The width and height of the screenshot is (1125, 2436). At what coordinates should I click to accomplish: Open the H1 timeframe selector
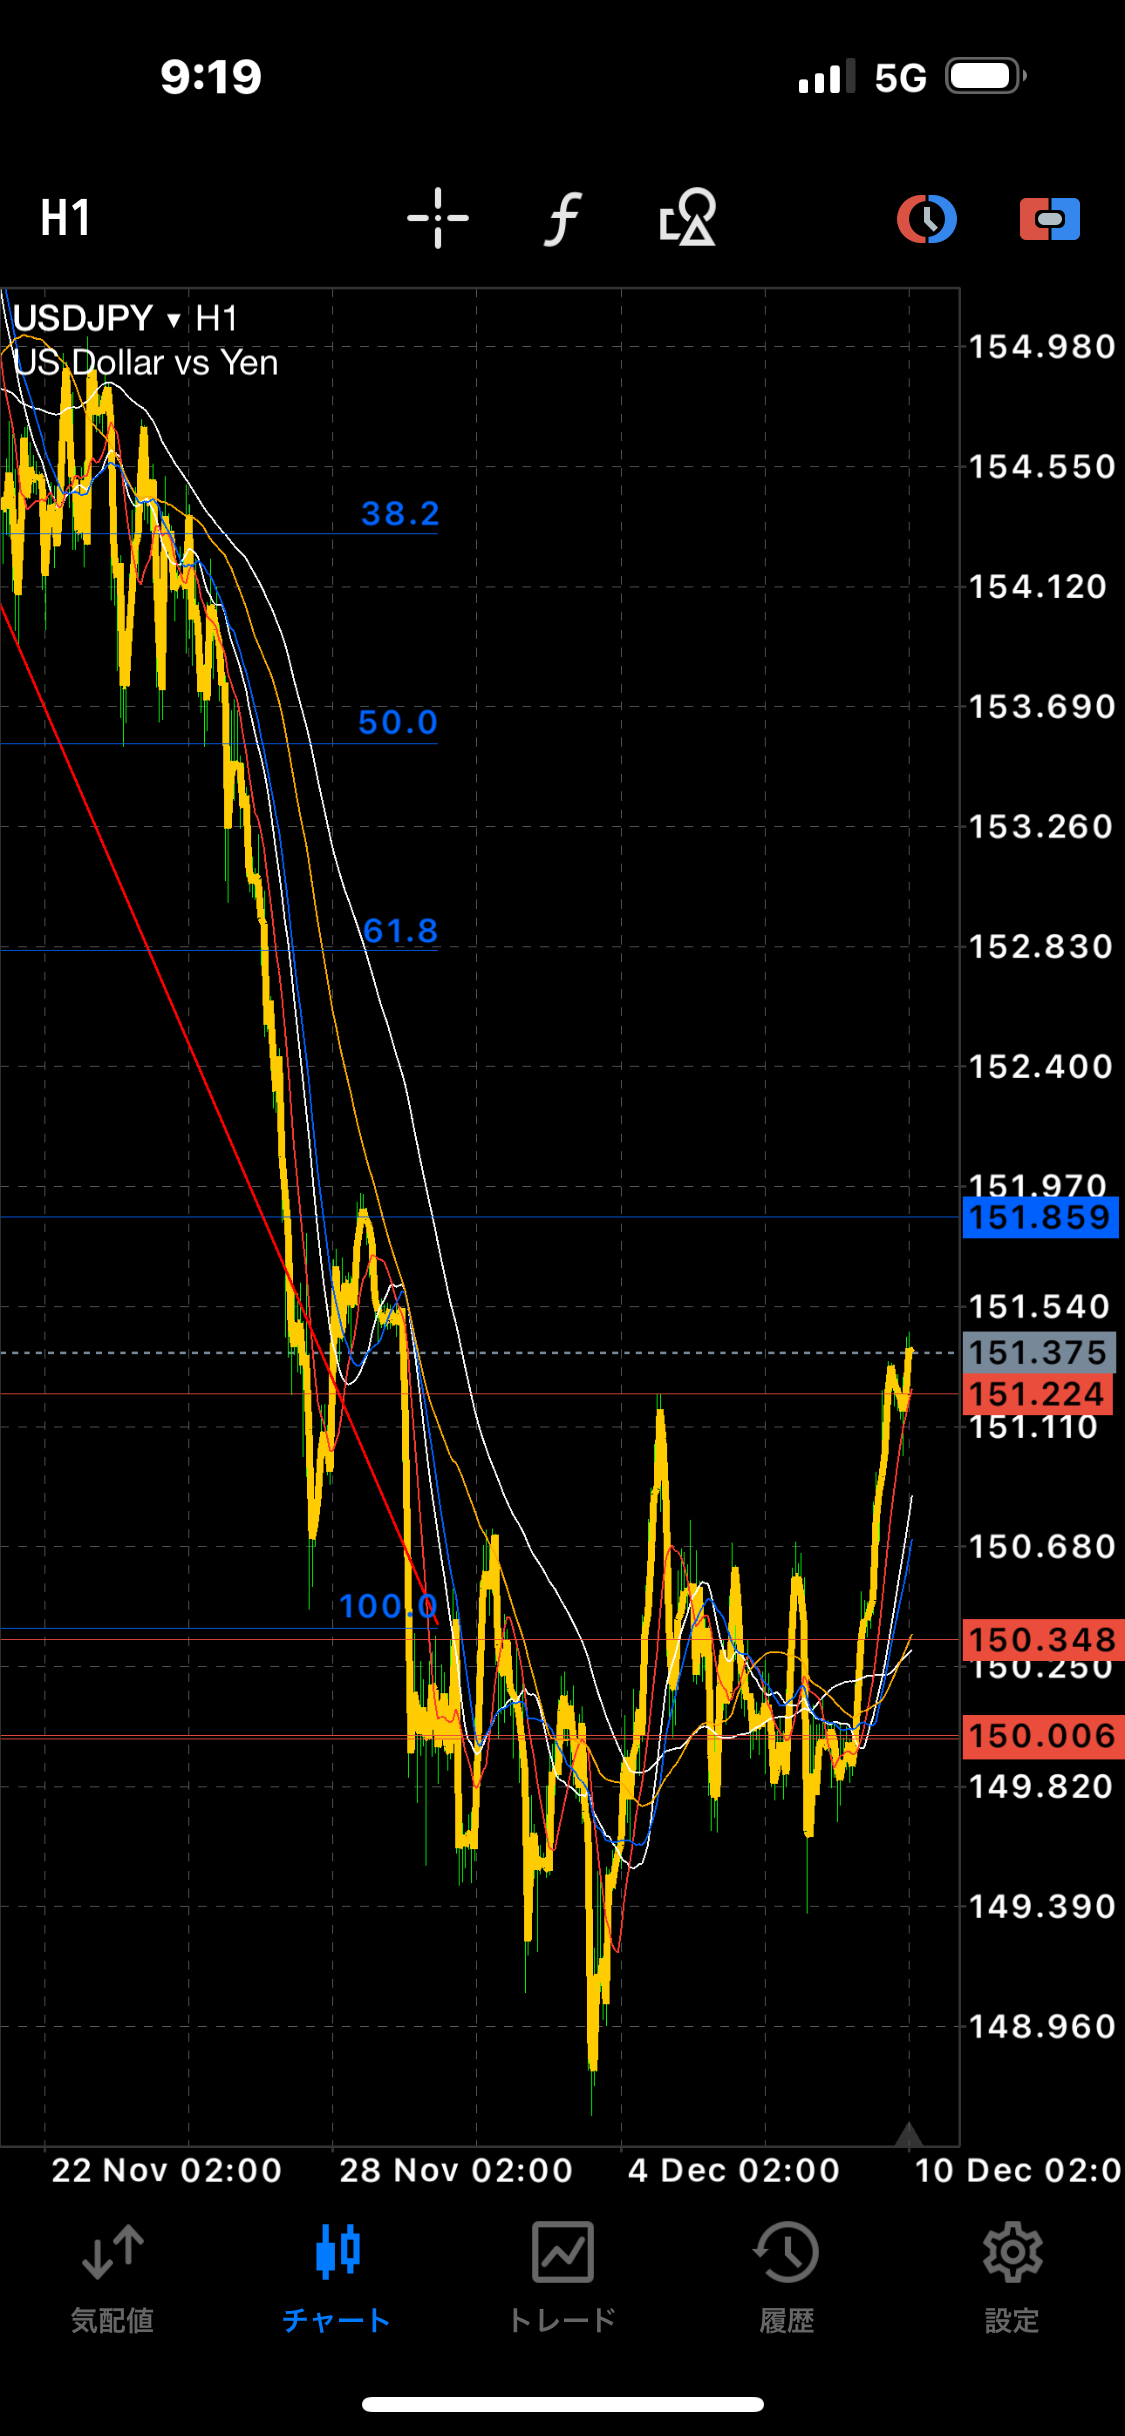(x=66, y=218)
